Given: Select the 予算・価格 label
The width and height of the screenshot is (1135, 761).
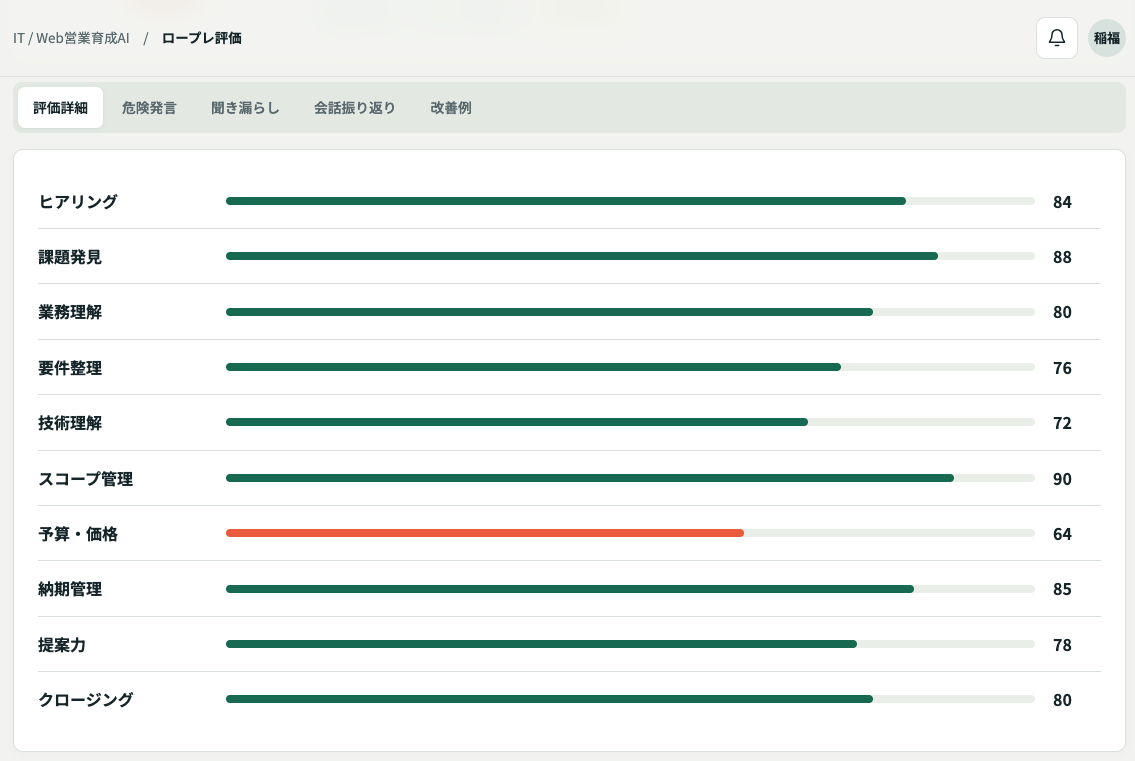Looking at the screenshot, I should pyautogui.click(x=77, y=534).
